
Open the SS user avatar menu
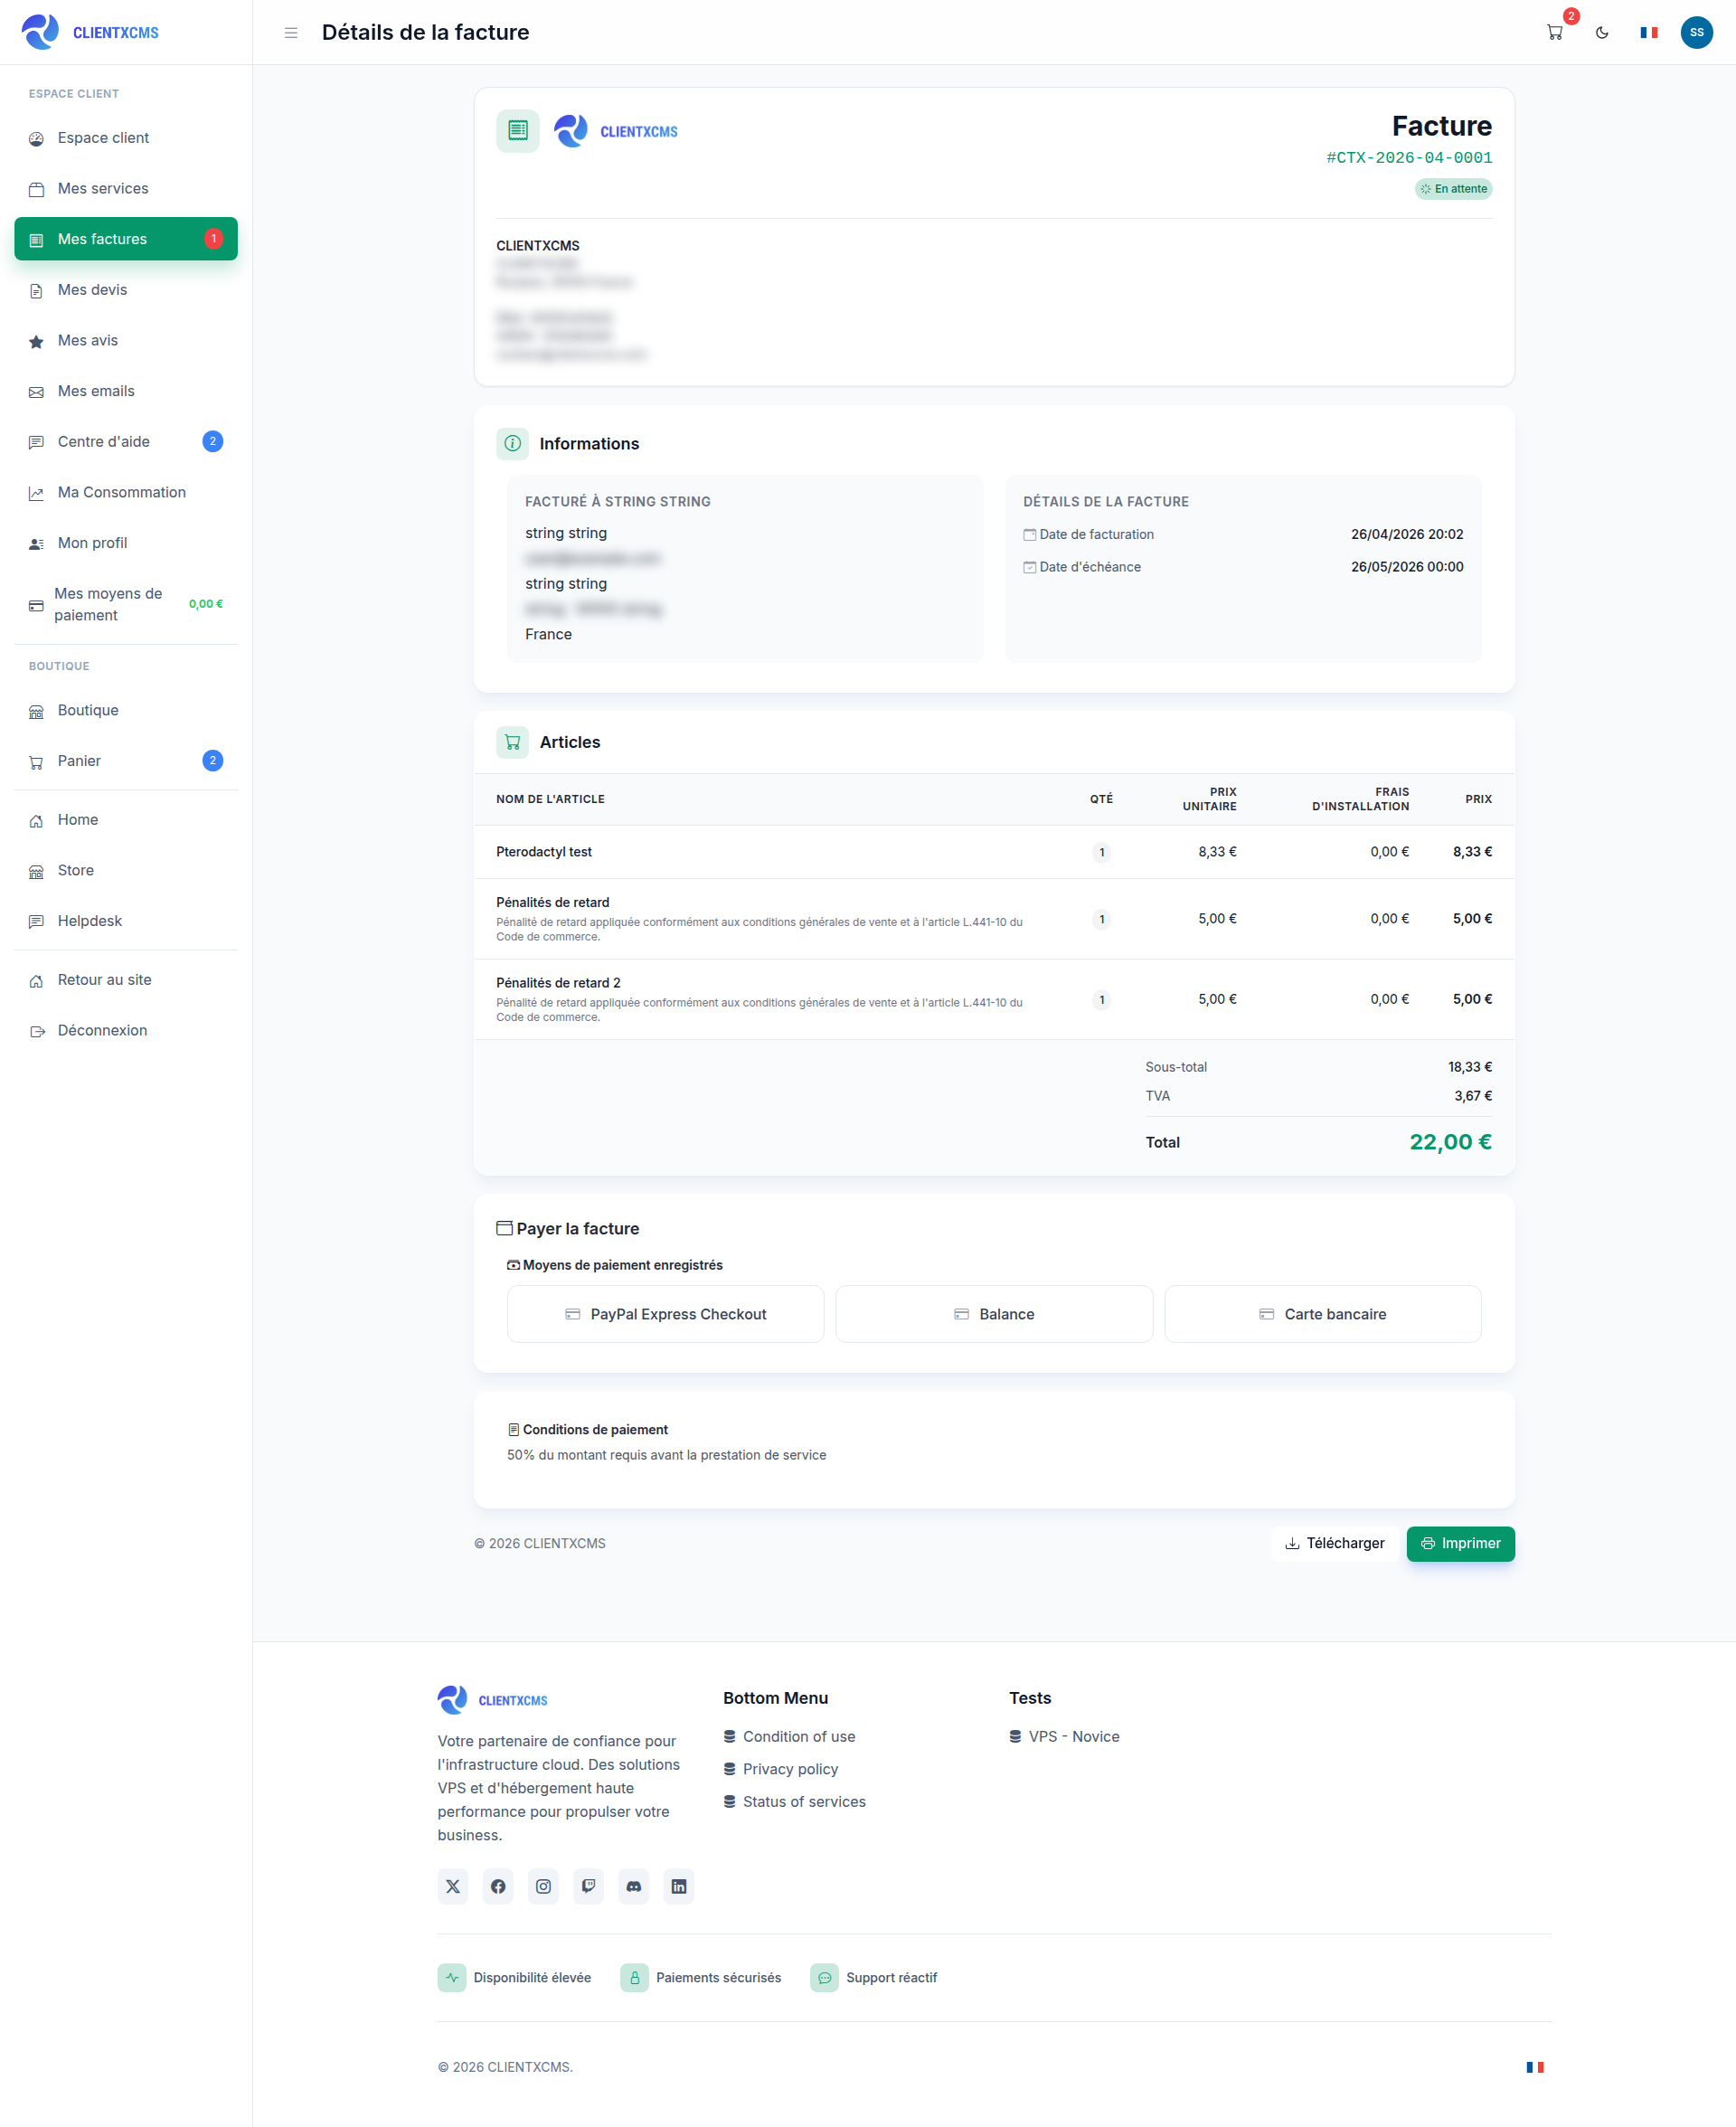tap(1696, 32)
